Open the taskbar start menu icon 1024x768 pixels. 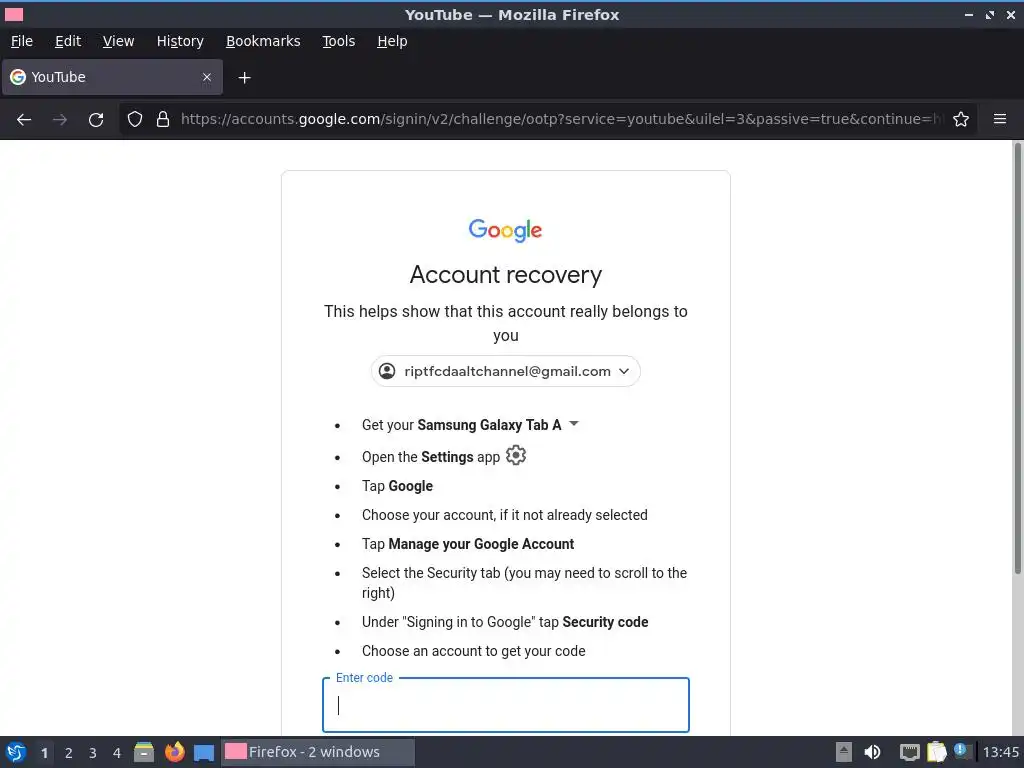click(x=16, y=752)
